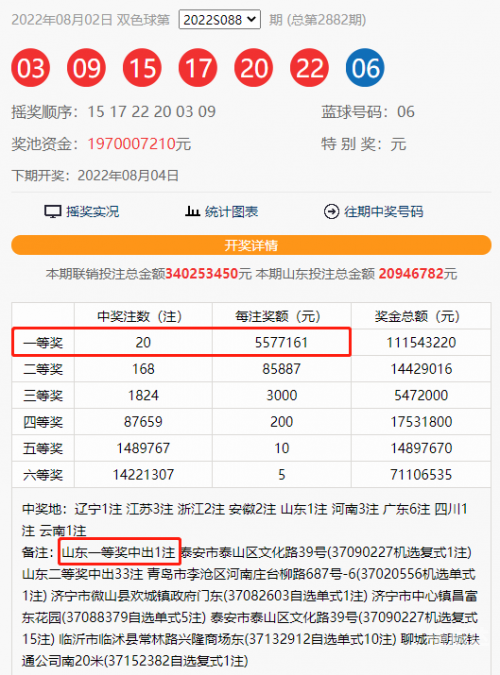Select second prize total 14429016
The width and height of the screenshot is (500, 675).
point(421,369)
